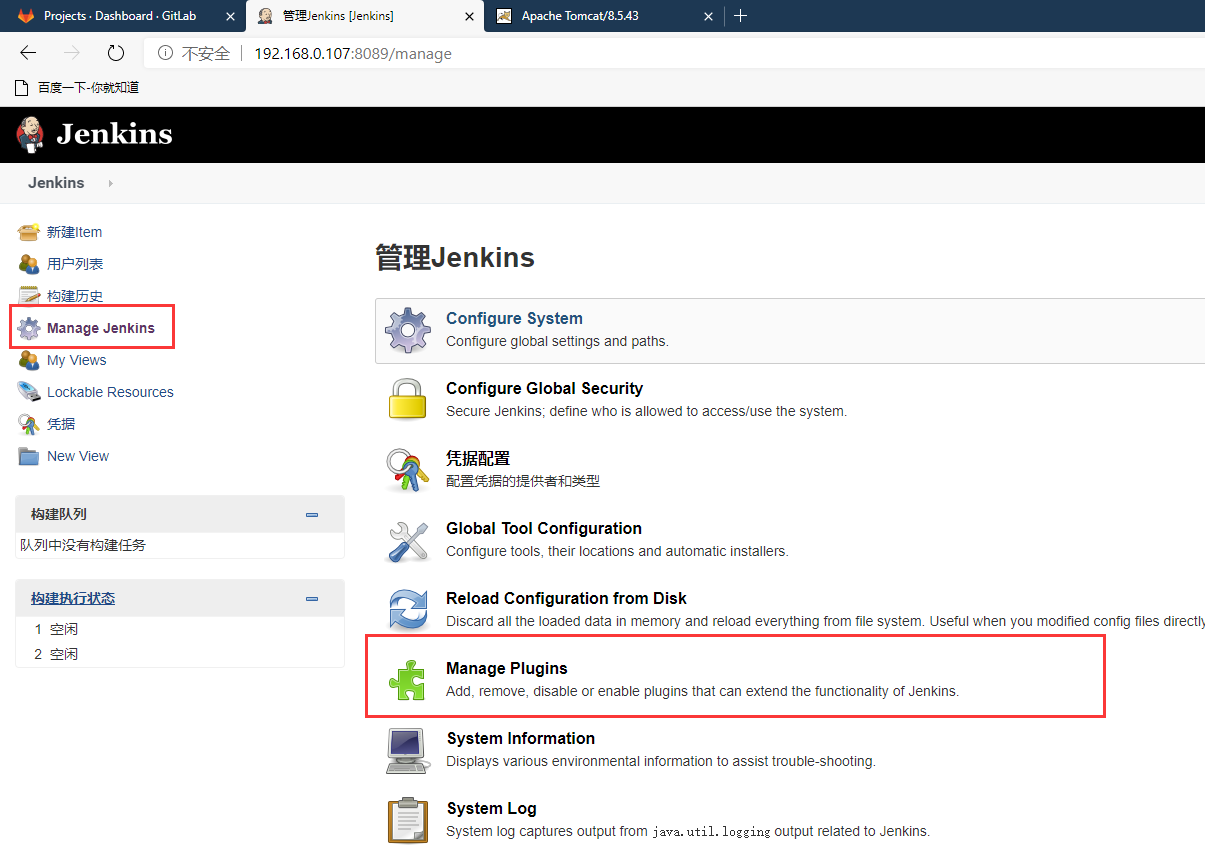Click the Manage Plugins puzzle piece icon
The height and width of the screenshot is (847, 1205).
pos(408,680)
